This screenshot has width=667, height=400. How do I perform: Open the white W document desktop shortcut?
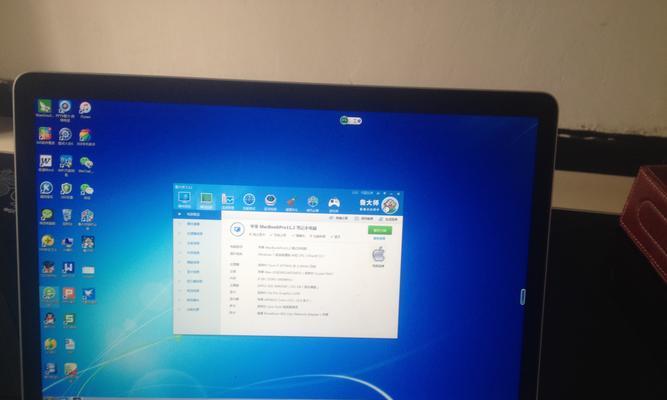(x=46, y=161)
